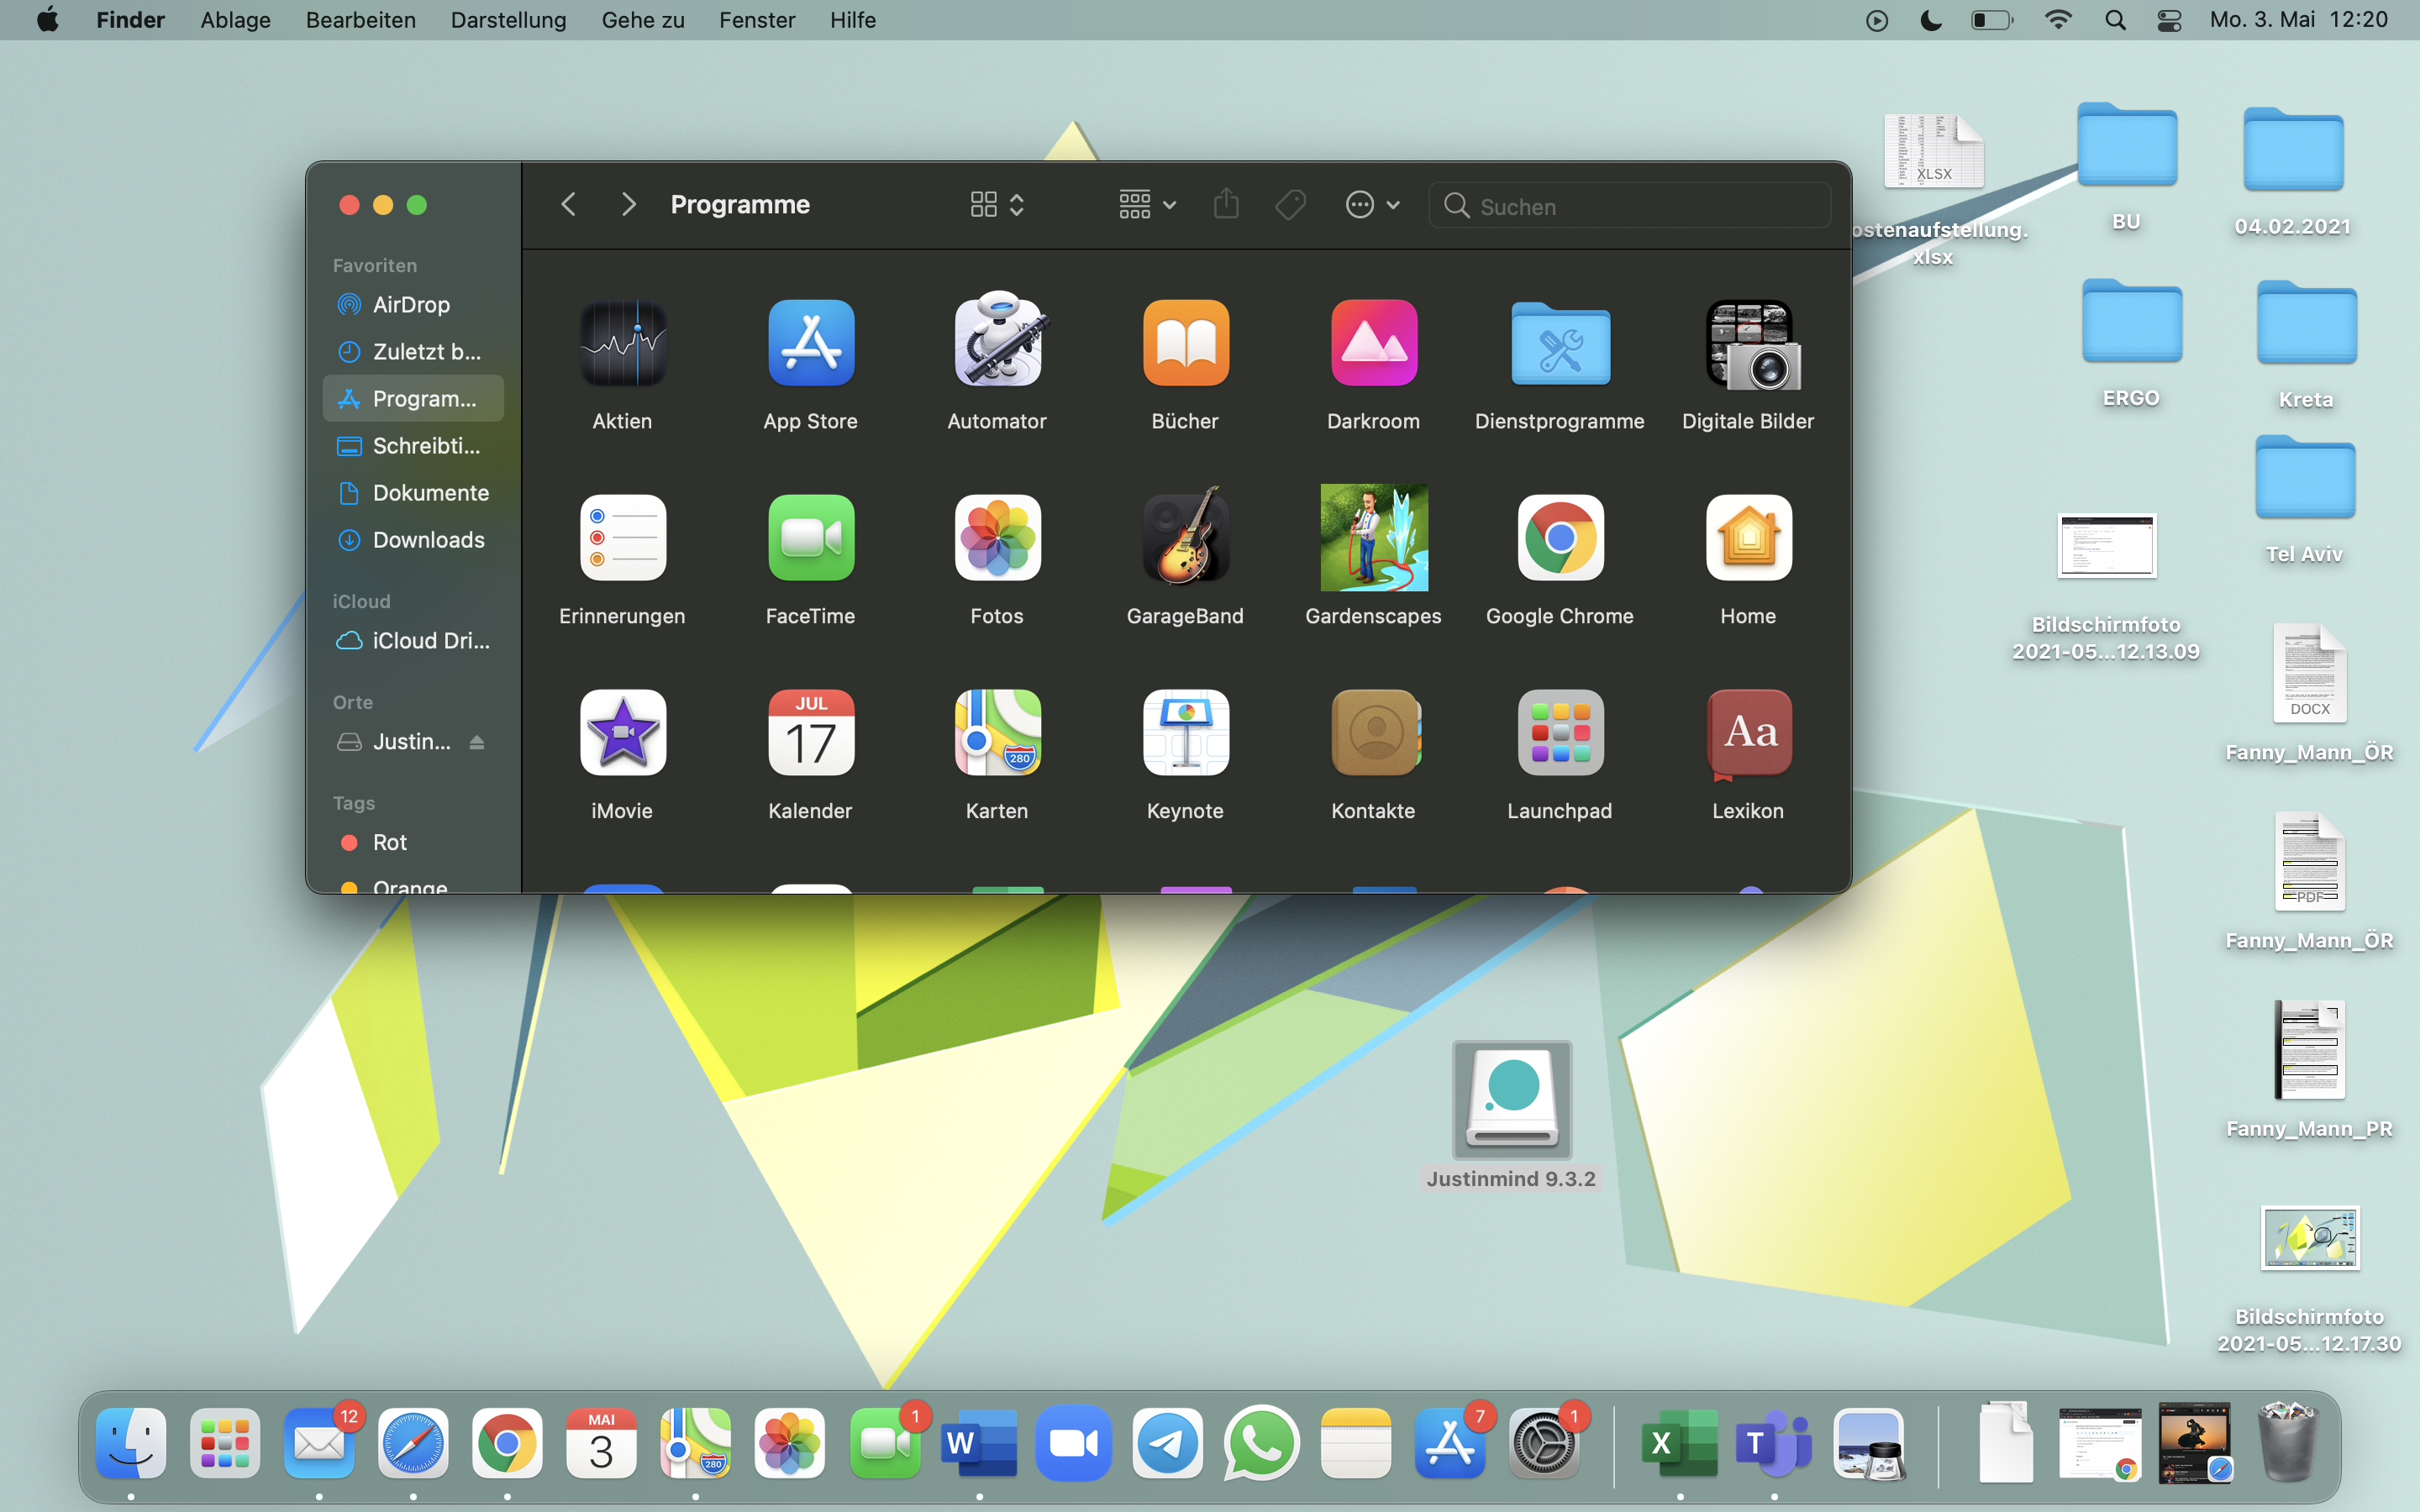Open the more actions ellipsis dropdown
Viewport: 2420px width, 1512px height.
(x=1372, y=205)
